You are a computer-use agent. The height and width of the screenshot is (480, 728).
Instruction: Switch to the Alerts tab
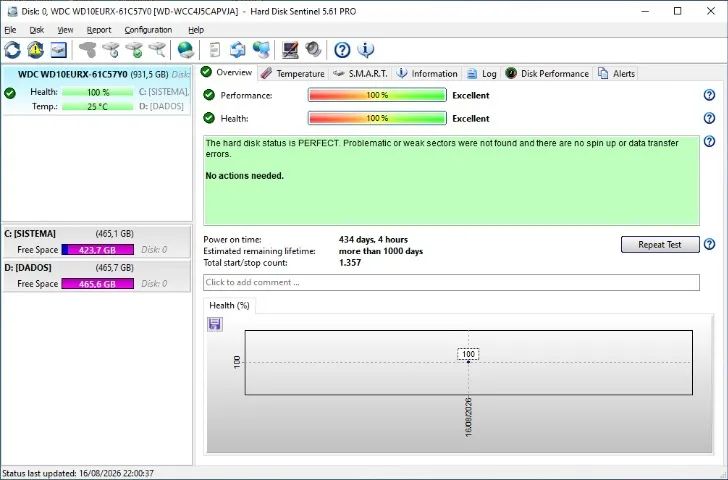[x=617, y=73]
